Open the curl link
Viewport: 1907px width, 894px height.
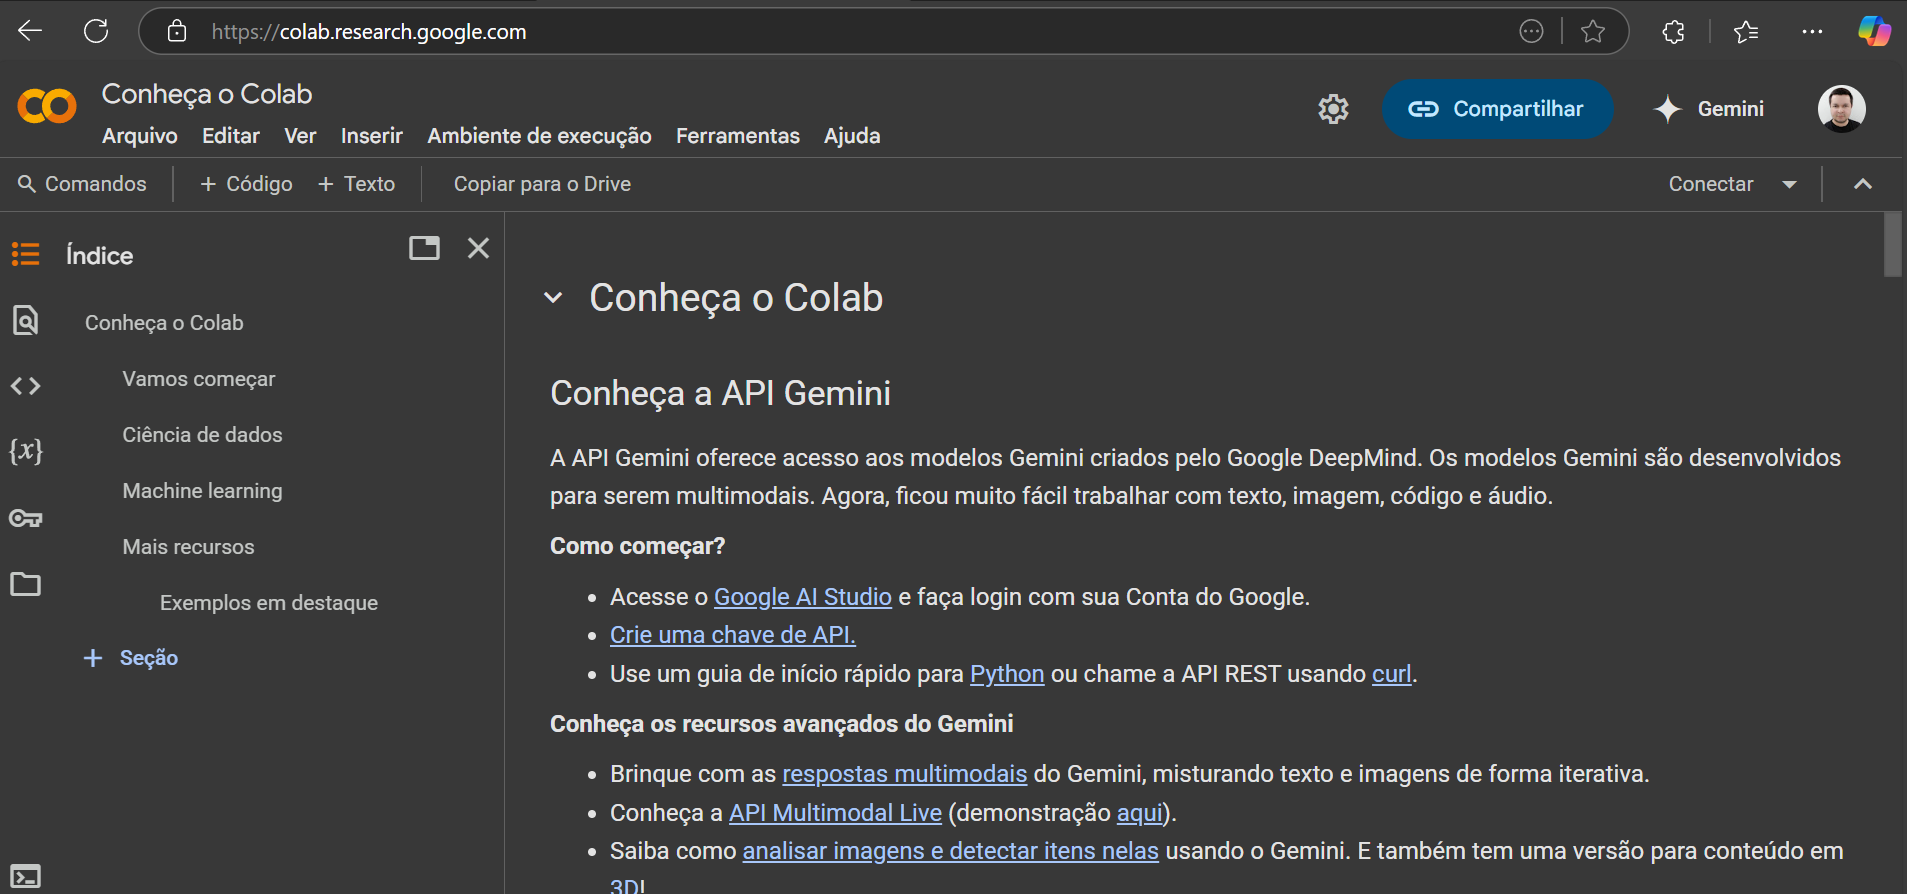point(1391,674)
